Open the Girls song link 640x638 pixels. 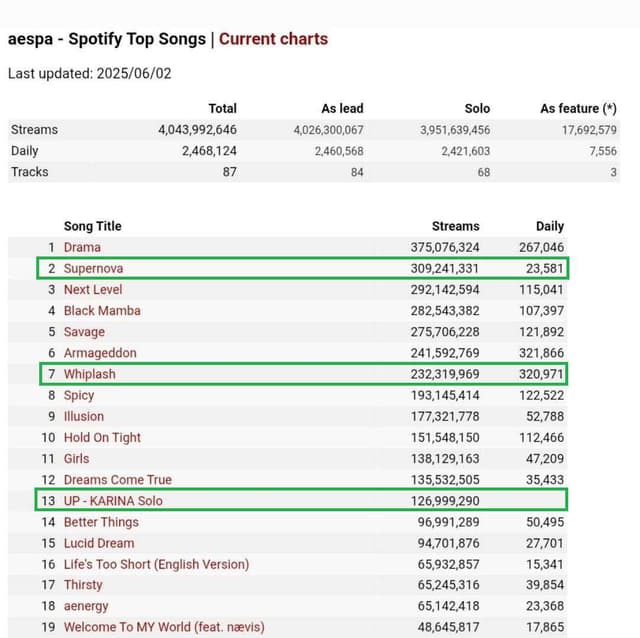[x=77, y=458]
